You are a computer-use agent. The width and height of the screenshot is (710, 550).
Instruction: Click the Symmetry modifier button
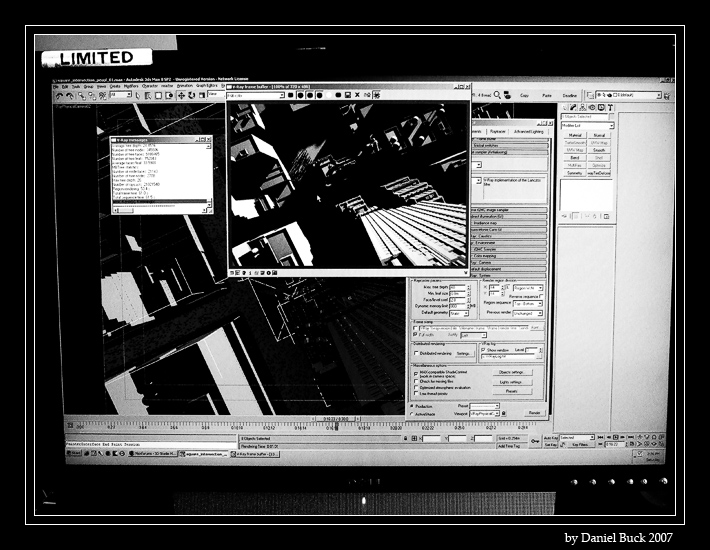pyautogui.click(x=575, y=172)
